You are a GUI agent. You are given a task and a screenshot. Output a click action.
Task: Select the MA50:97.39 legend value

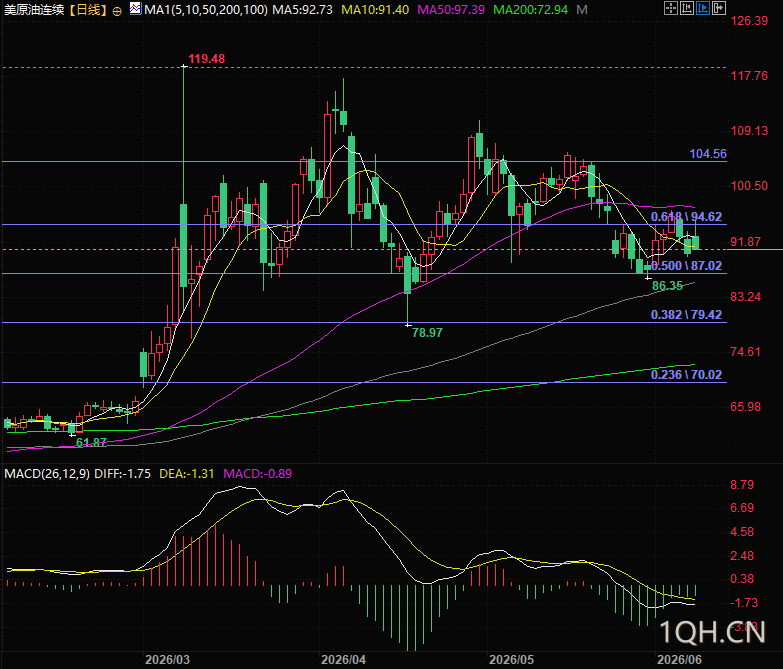click(451, 9)
